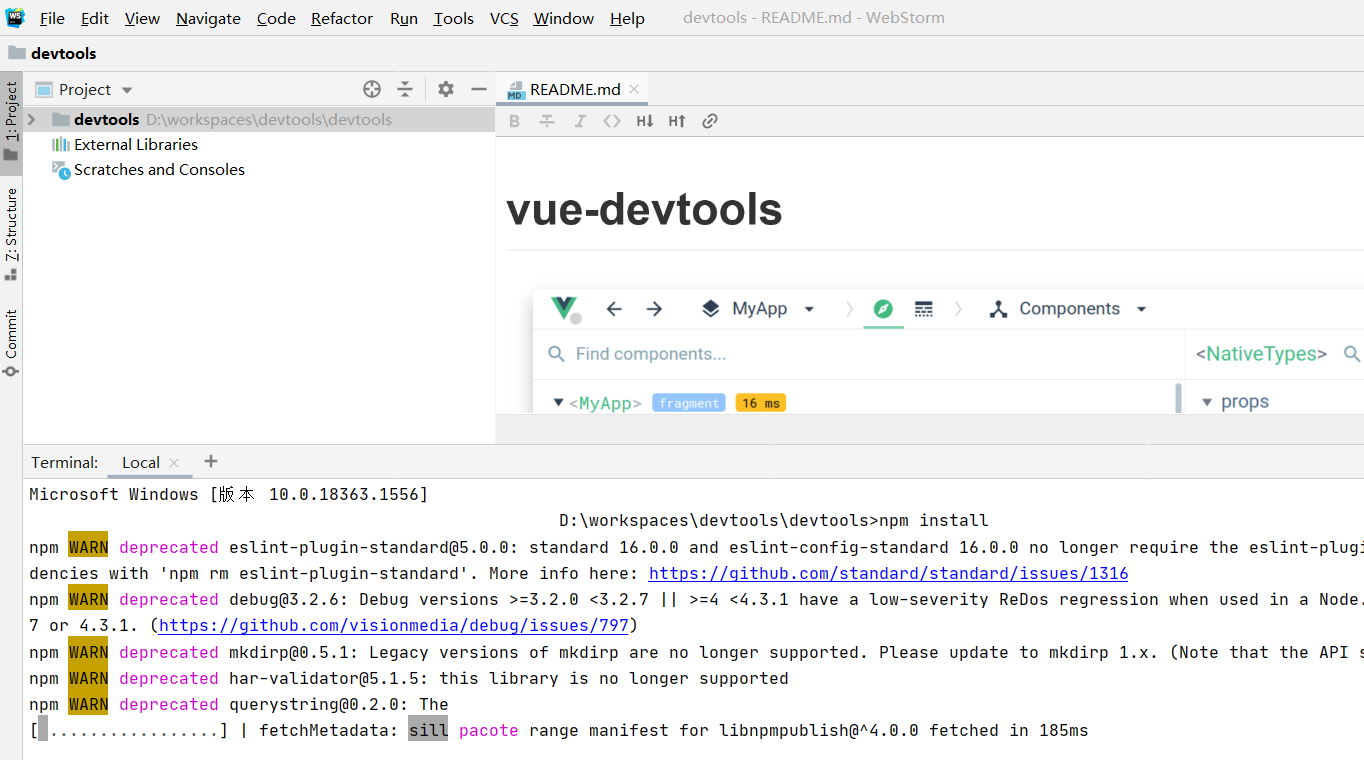Collapse the MyApp component tree node
1364x760 pixels.
558,403
